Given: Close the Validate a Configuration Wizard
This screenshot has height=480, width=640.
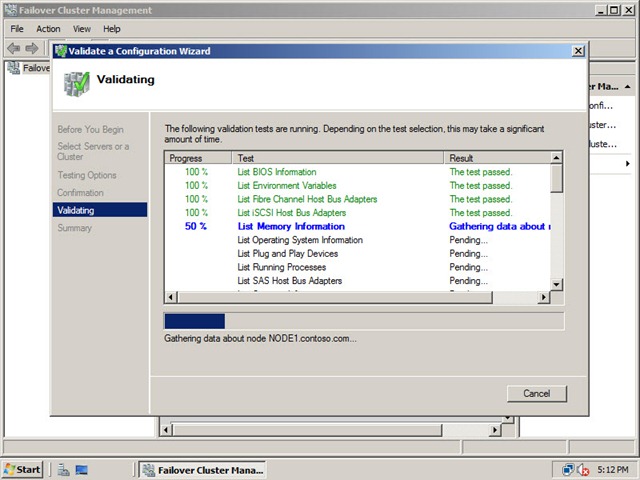Looking at the screenshot, I should point(578,51).
